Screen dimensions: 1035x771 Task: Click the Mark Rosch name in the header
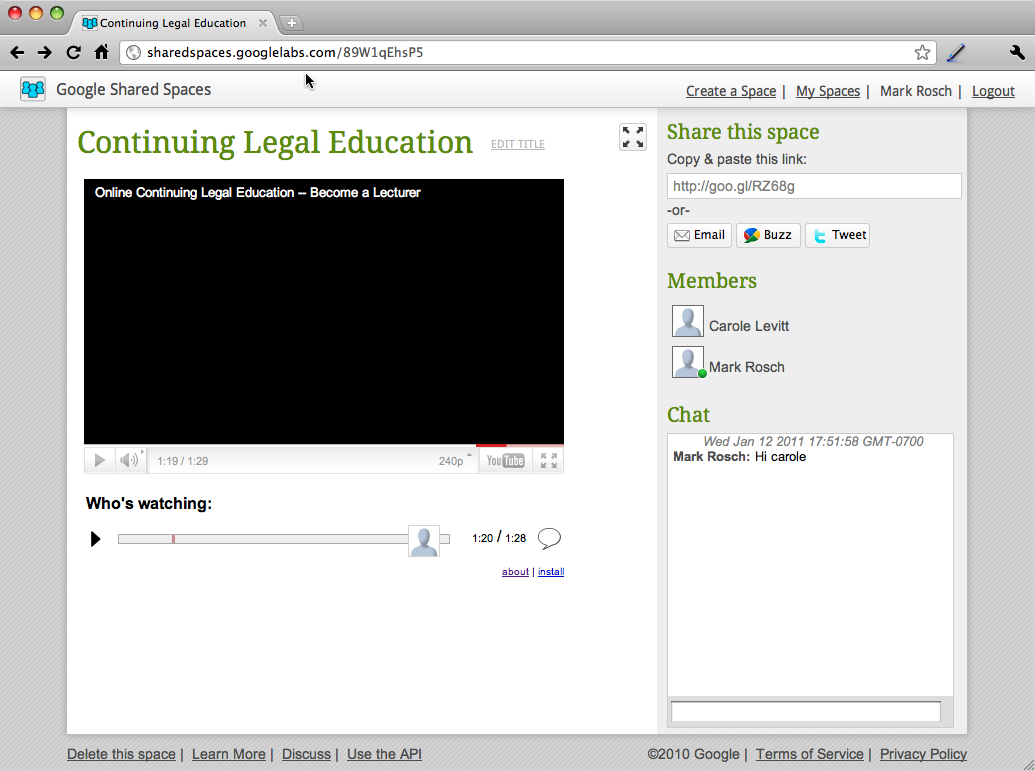[x=916, y=91]
